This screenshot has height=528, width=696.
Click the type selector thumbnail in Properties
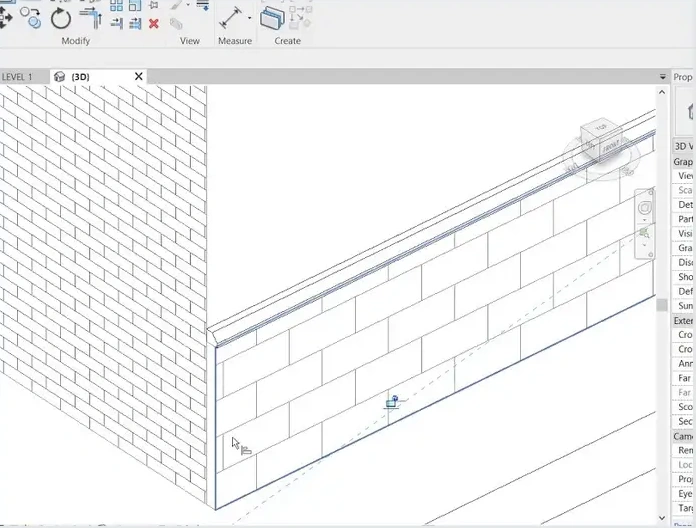coord(685,111)
